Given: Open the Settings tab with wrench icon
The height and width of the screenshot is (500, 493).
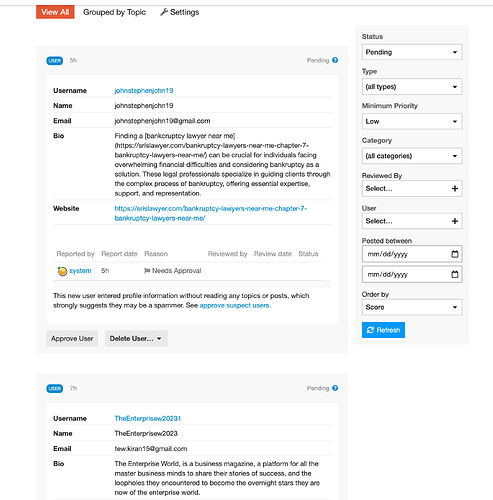Looking at the screenshot, I should (x=179, y=12).
